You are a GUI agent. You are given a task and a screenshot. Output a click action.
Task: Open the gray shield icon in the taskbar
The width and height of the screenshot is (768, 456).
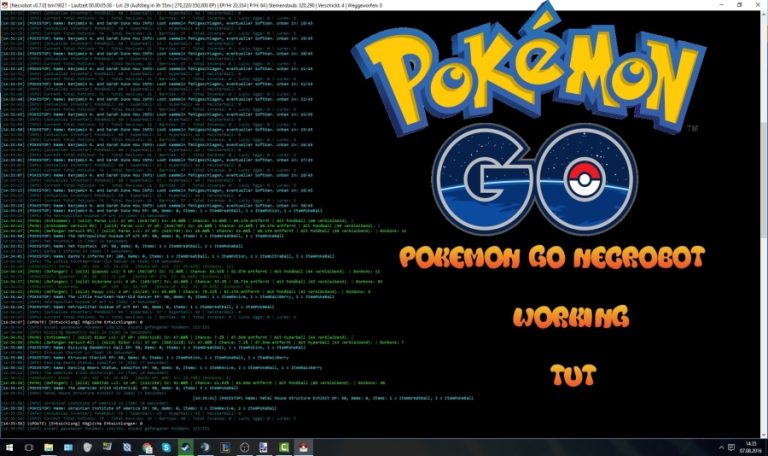[87, 447]
